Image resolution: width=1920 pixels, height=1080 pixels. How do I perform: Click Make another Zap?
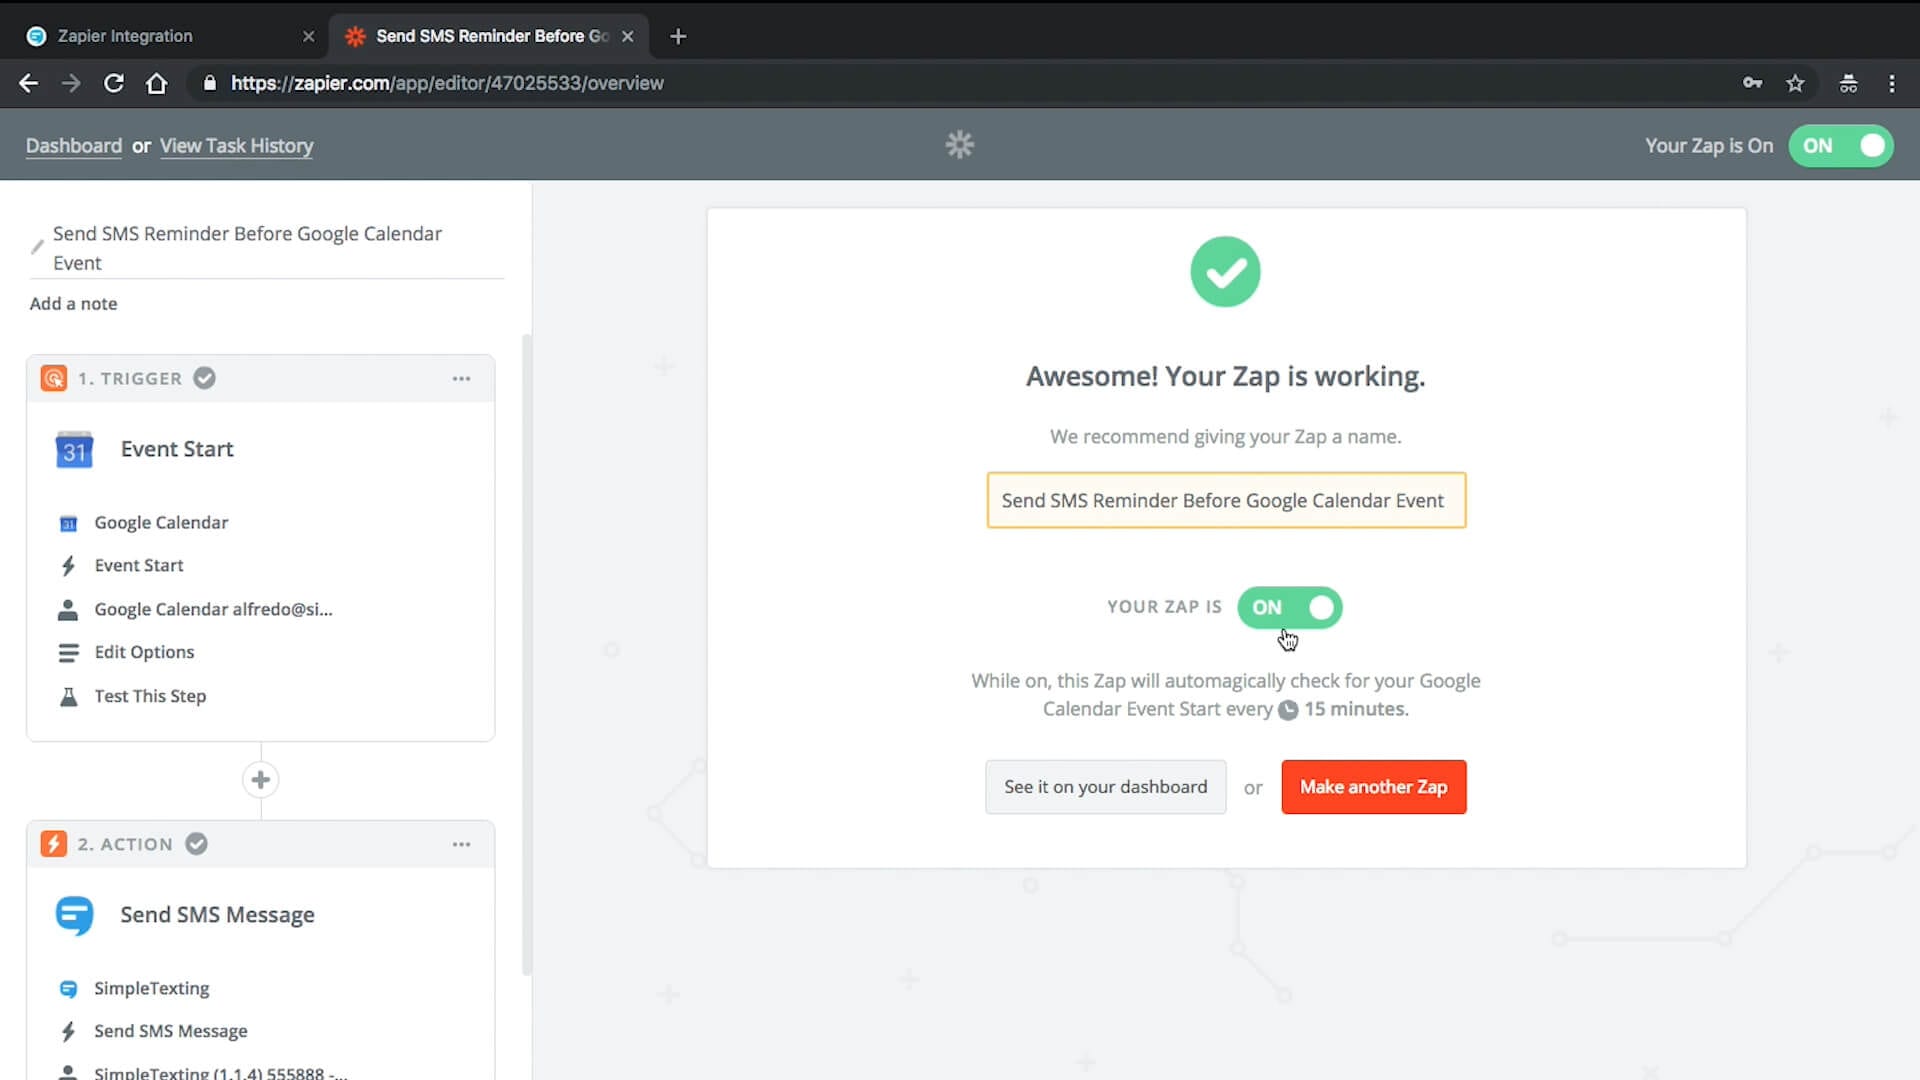1373,787
